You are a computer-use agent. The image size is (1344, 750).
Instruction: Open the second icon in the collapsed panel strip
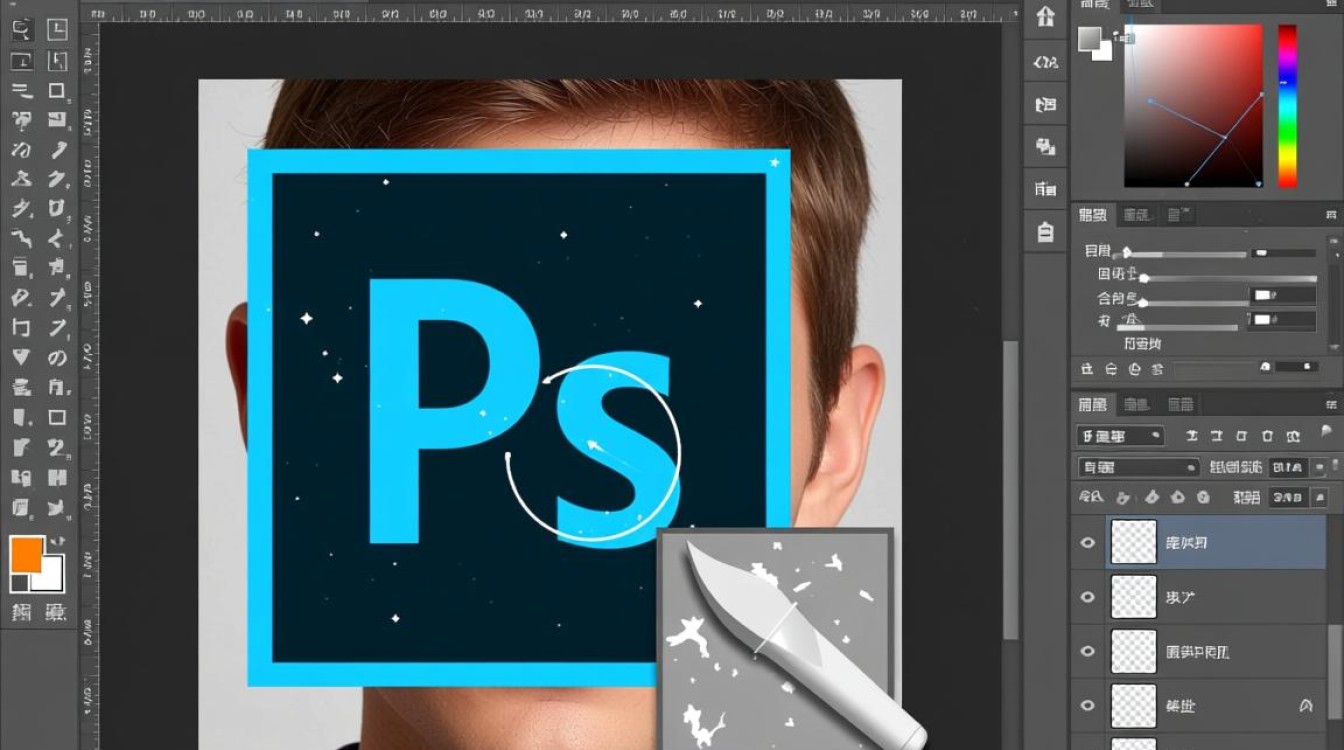pos(1046,62)
